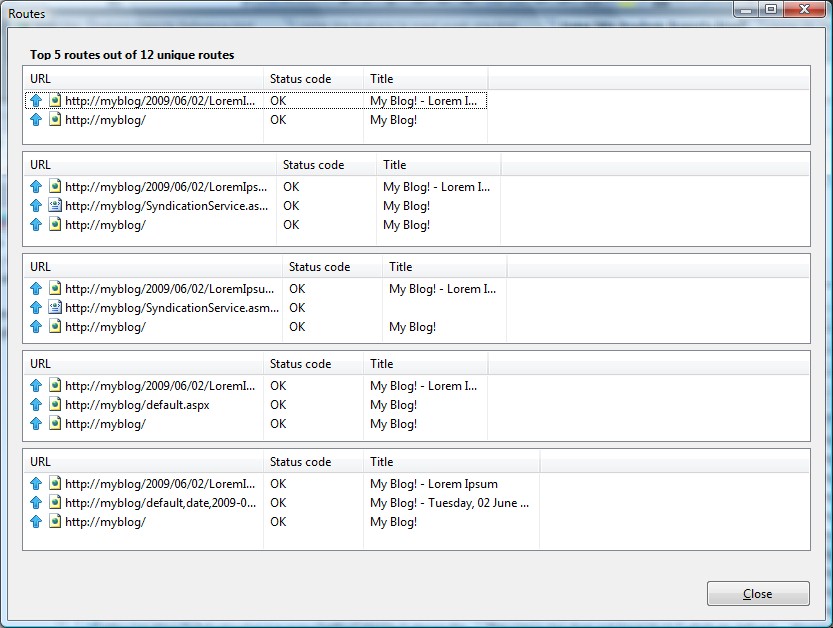This screenshot has width=833, height=628.
Task: Click the My Blog! title in the SyndicationService.as... row
Action: pos(406,206)
